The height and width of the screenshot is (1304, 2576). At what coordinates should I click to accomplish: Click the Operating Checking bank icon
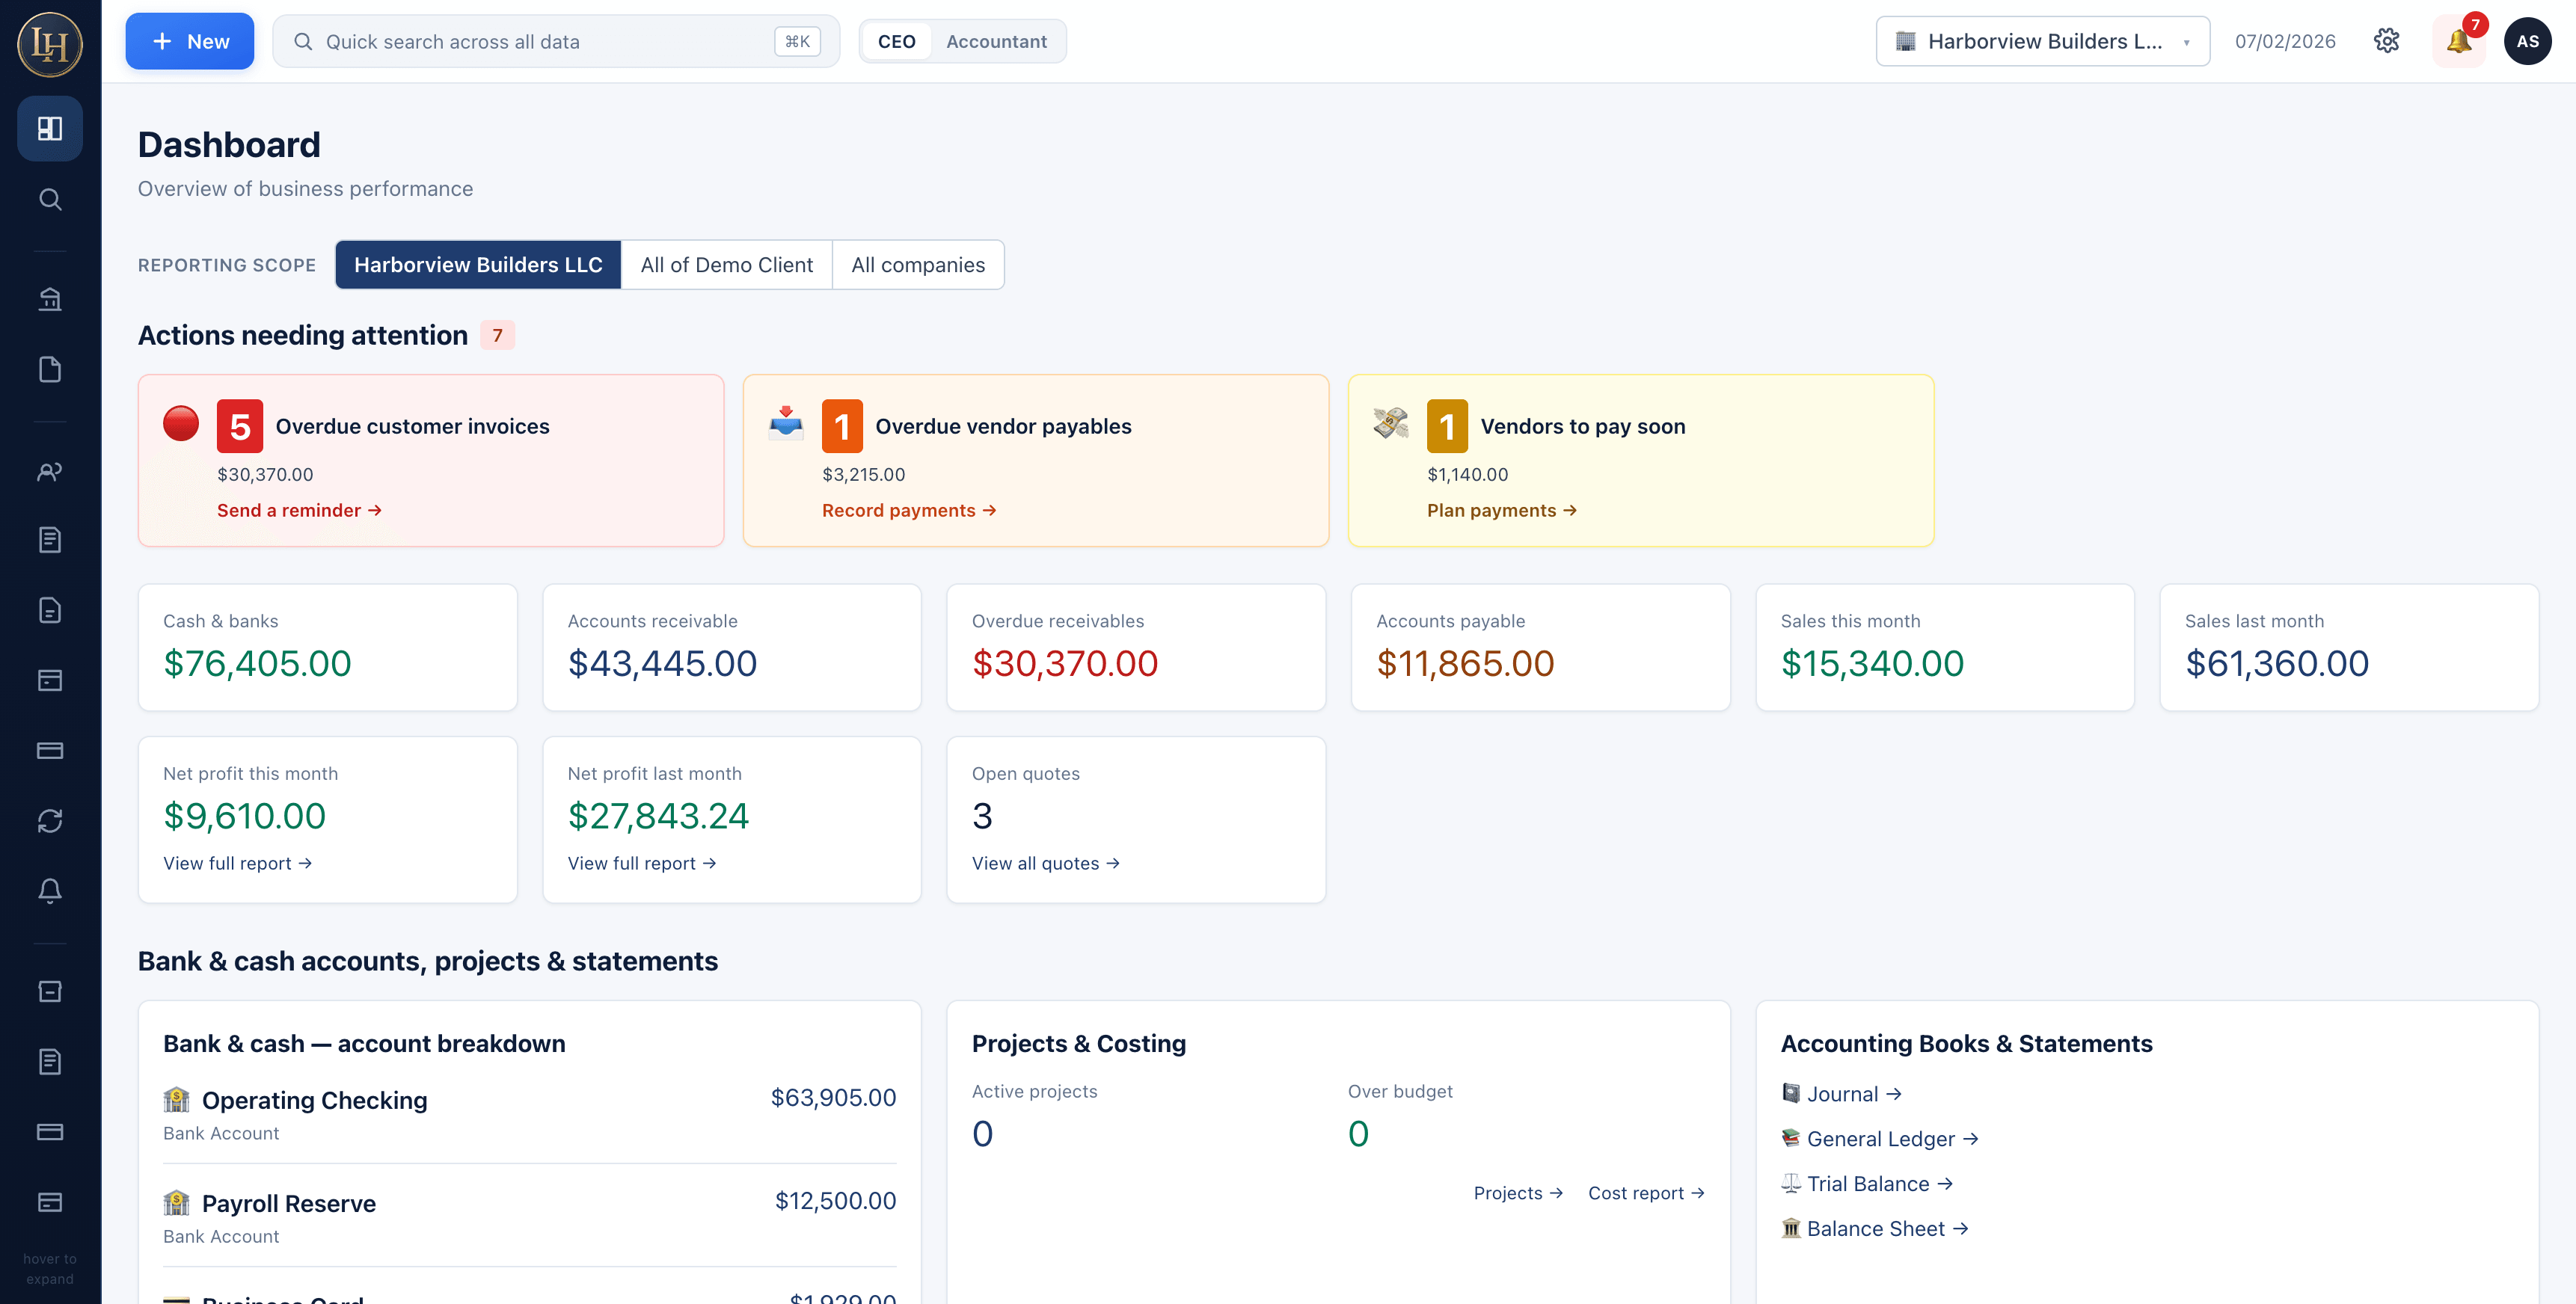[x=176, y=1100]
